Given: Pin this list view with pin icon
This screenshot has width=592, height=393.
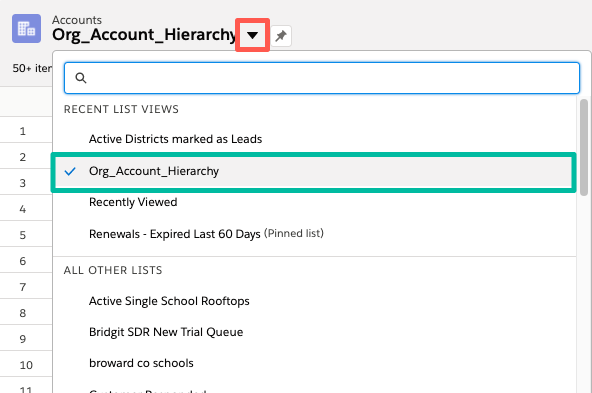Looking at the screenshot, I should [x=281, y=36].
